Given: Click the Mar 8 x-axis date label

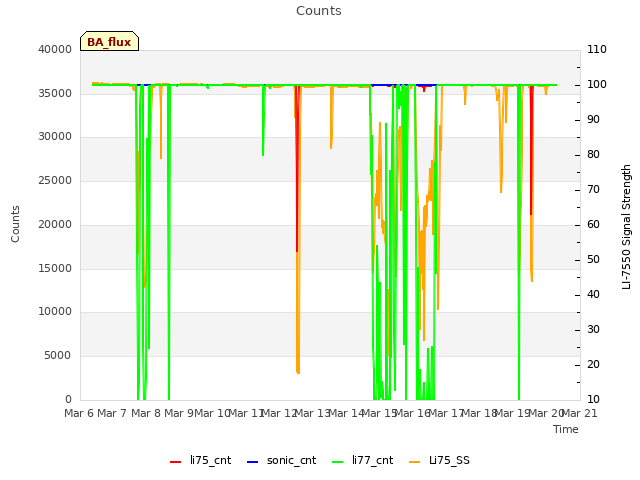Looking at the screenshot, I should coord(146,413).
